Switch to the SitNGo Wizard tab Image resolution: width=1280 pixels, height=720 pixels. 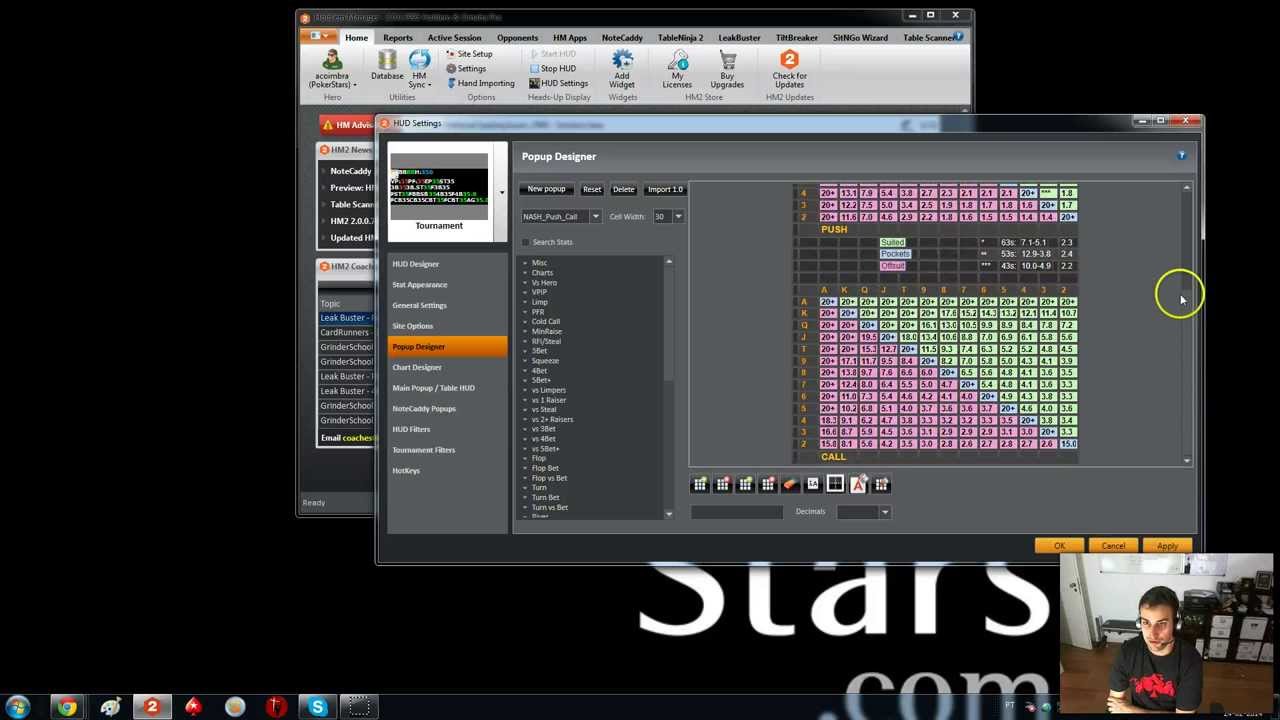[x=860, y=37]
